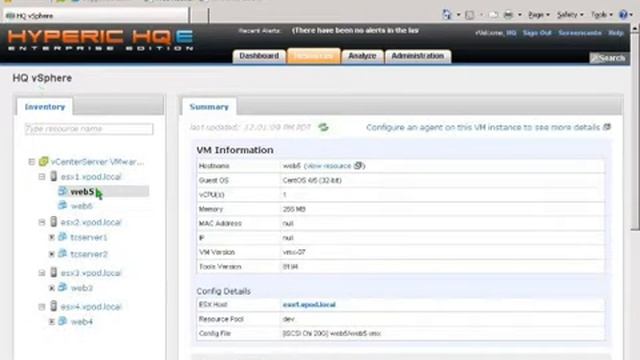Image resolution: width=640 pixels, height=360 pixels.
Task: Focus the resource name filter field
Action: coord(89,129)
